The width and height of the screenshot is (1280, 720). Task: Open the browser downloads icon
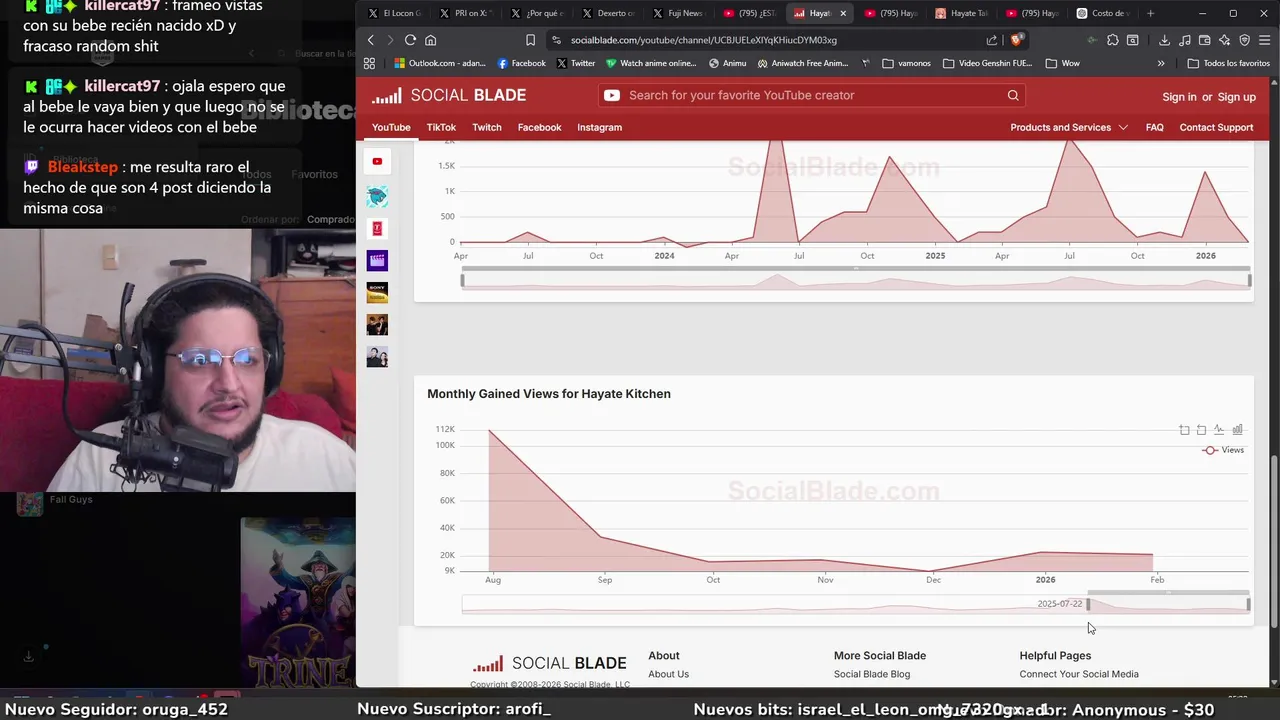[x=1164, y=40]
